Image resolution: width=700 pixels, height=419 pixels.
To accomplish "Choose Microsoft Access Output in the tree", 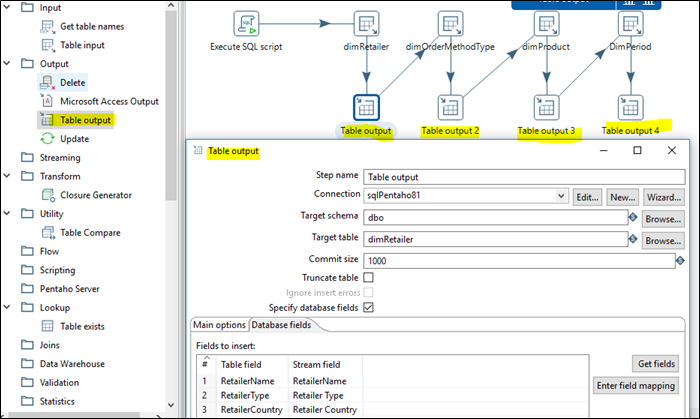I will [108, 101].
